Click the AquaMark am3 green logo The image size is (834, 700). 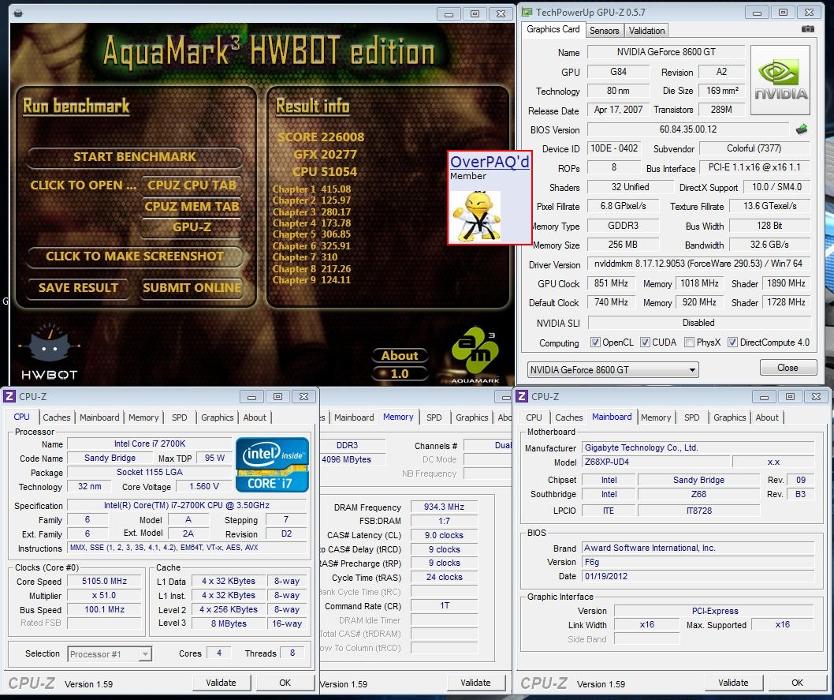pyautogui.click(x=475, y=352)
